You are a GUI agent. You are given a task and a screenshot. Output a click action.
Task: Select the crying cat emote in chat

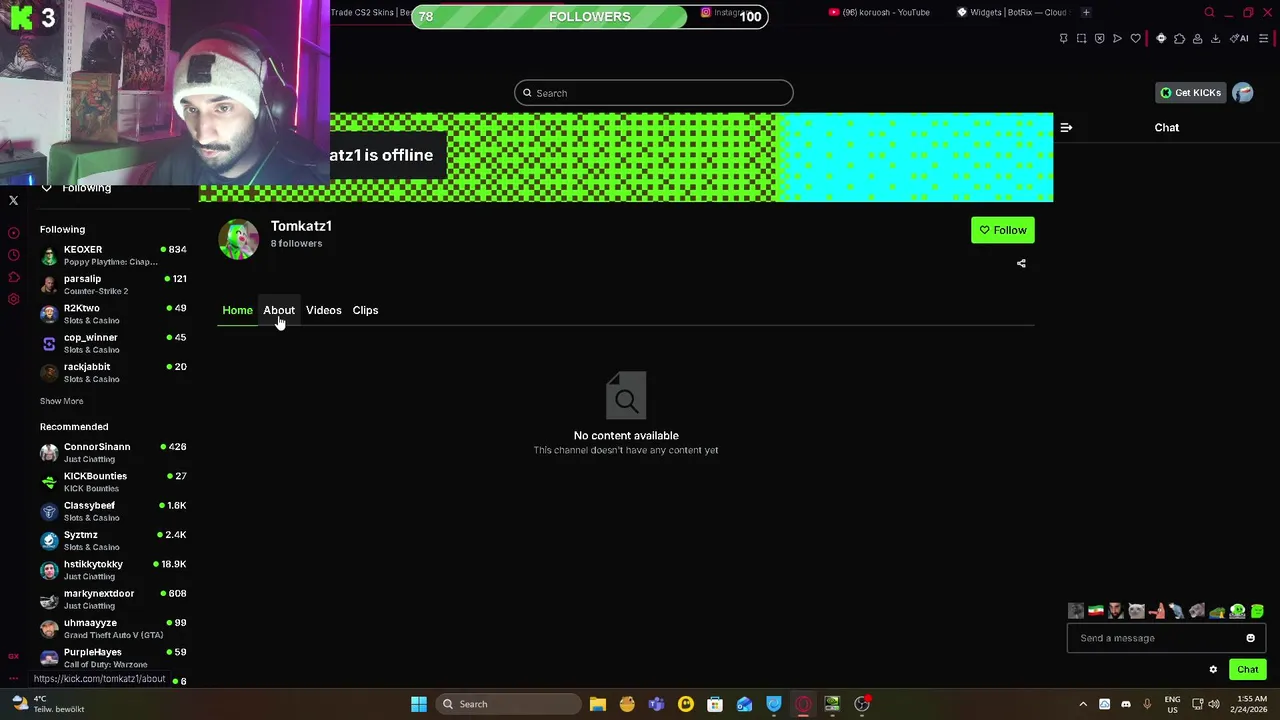pyautogui.click(x=1136, y=610)
